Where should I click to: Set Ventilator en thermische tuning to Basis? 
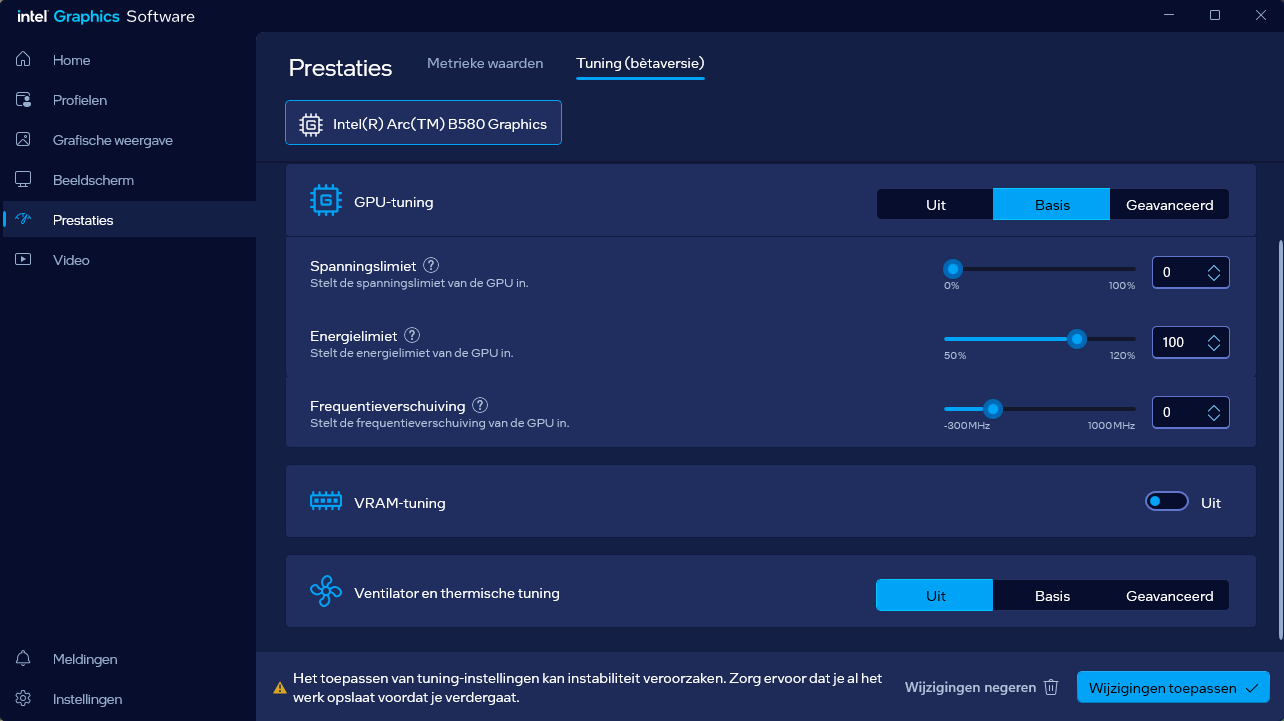[x=1052, y=596]
